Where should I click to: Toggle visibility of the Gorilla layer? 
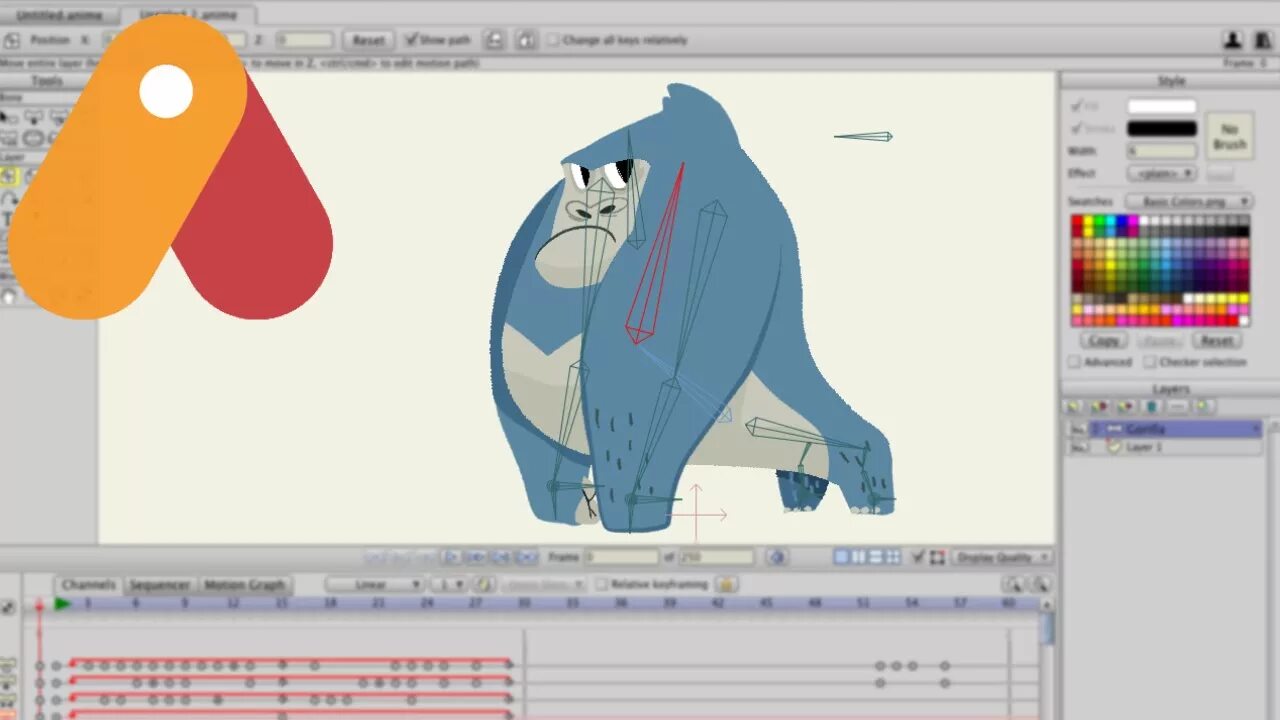1077,429
